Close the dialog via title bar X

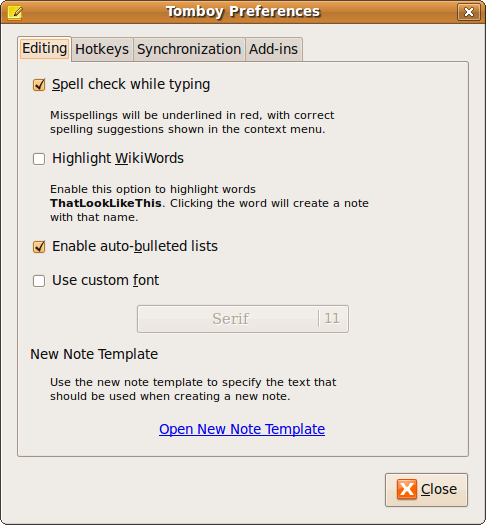[x=469, y=12]
